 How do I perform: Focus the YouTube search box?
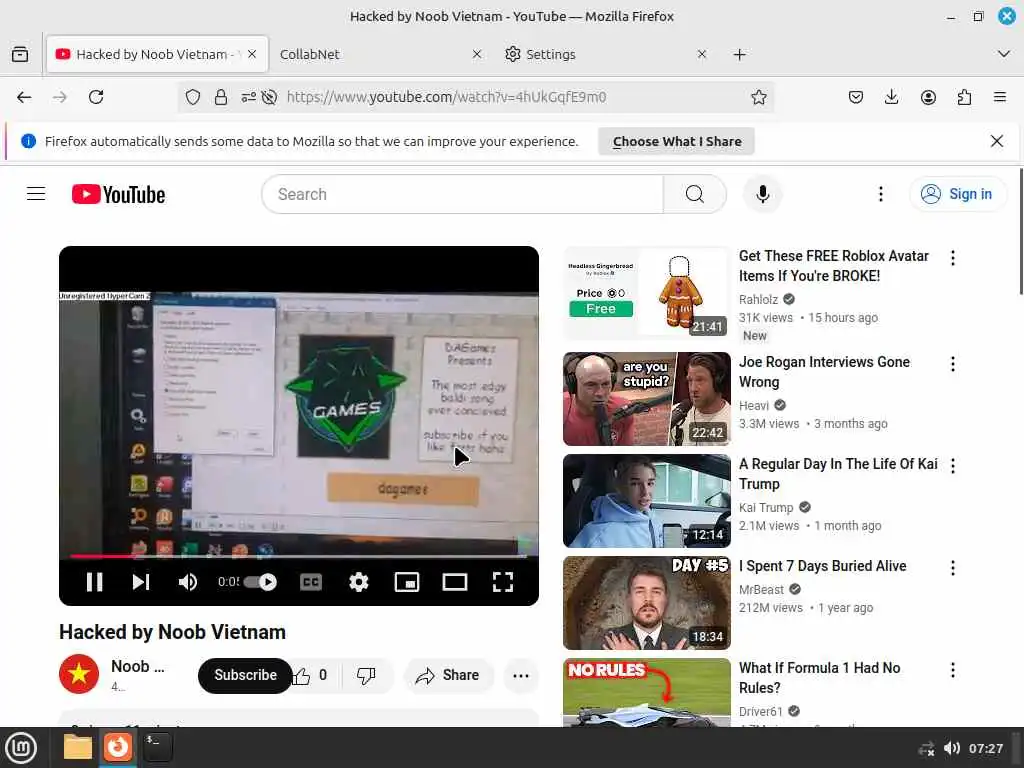pos(462,194)
